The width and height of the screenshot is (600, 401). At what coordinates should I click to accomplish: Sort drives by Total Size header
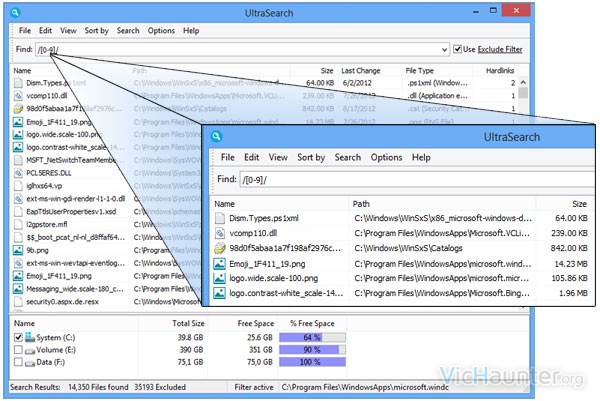pos(188,323)
